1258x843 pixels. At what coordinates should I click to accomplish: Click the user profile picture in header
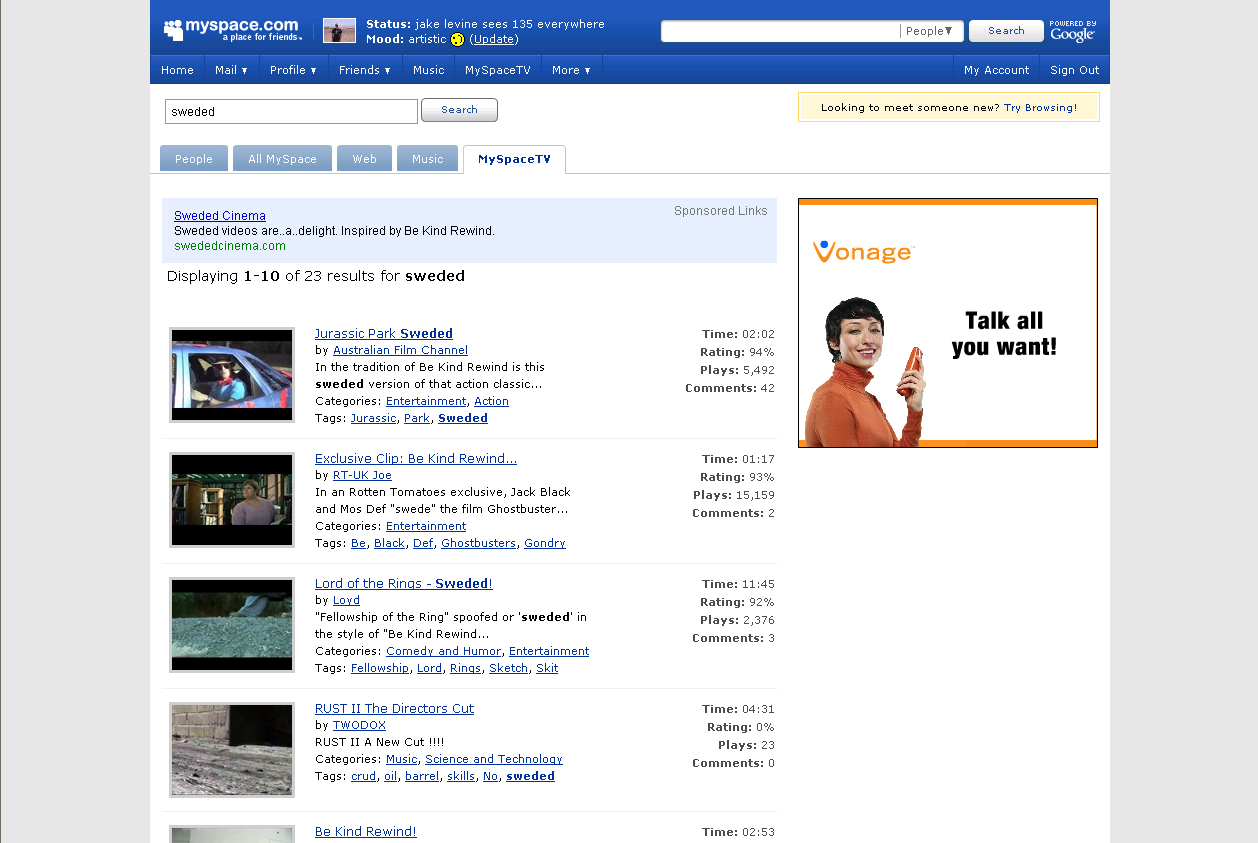coord(339,31)
